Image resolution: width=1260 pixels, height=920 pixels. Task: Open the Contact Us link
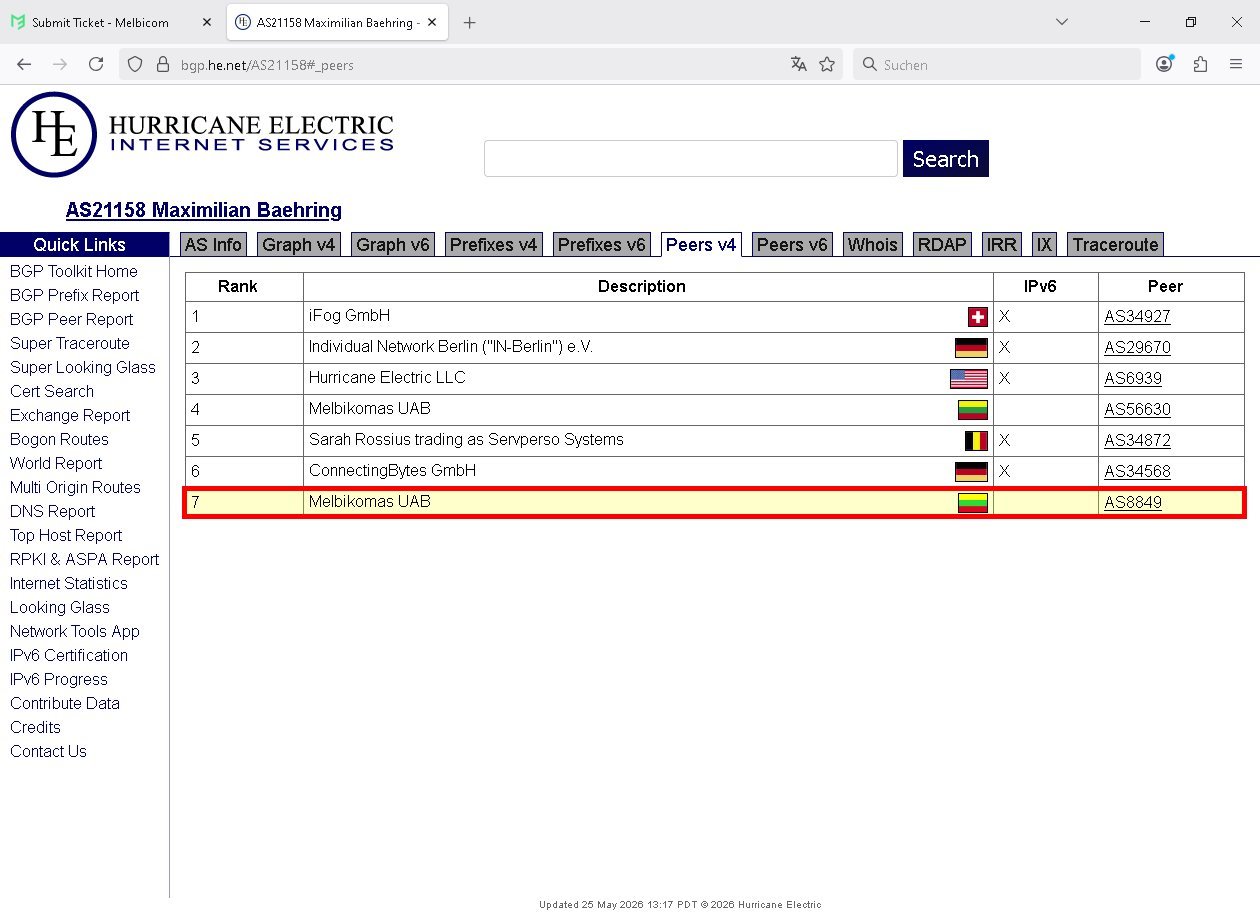click(x=48, y=751)
